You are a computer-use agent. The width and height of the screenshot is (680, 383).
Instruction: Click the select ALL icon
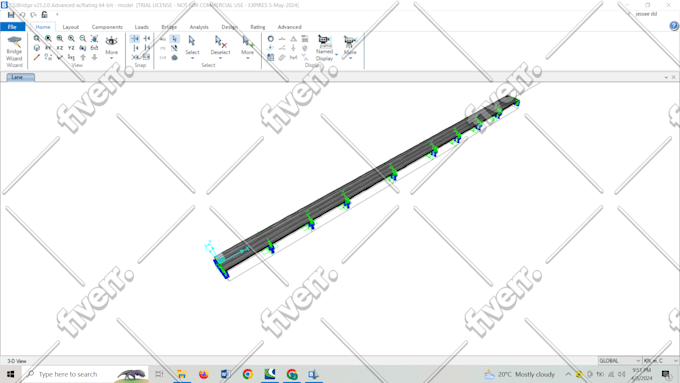click(x=163, y=39)
